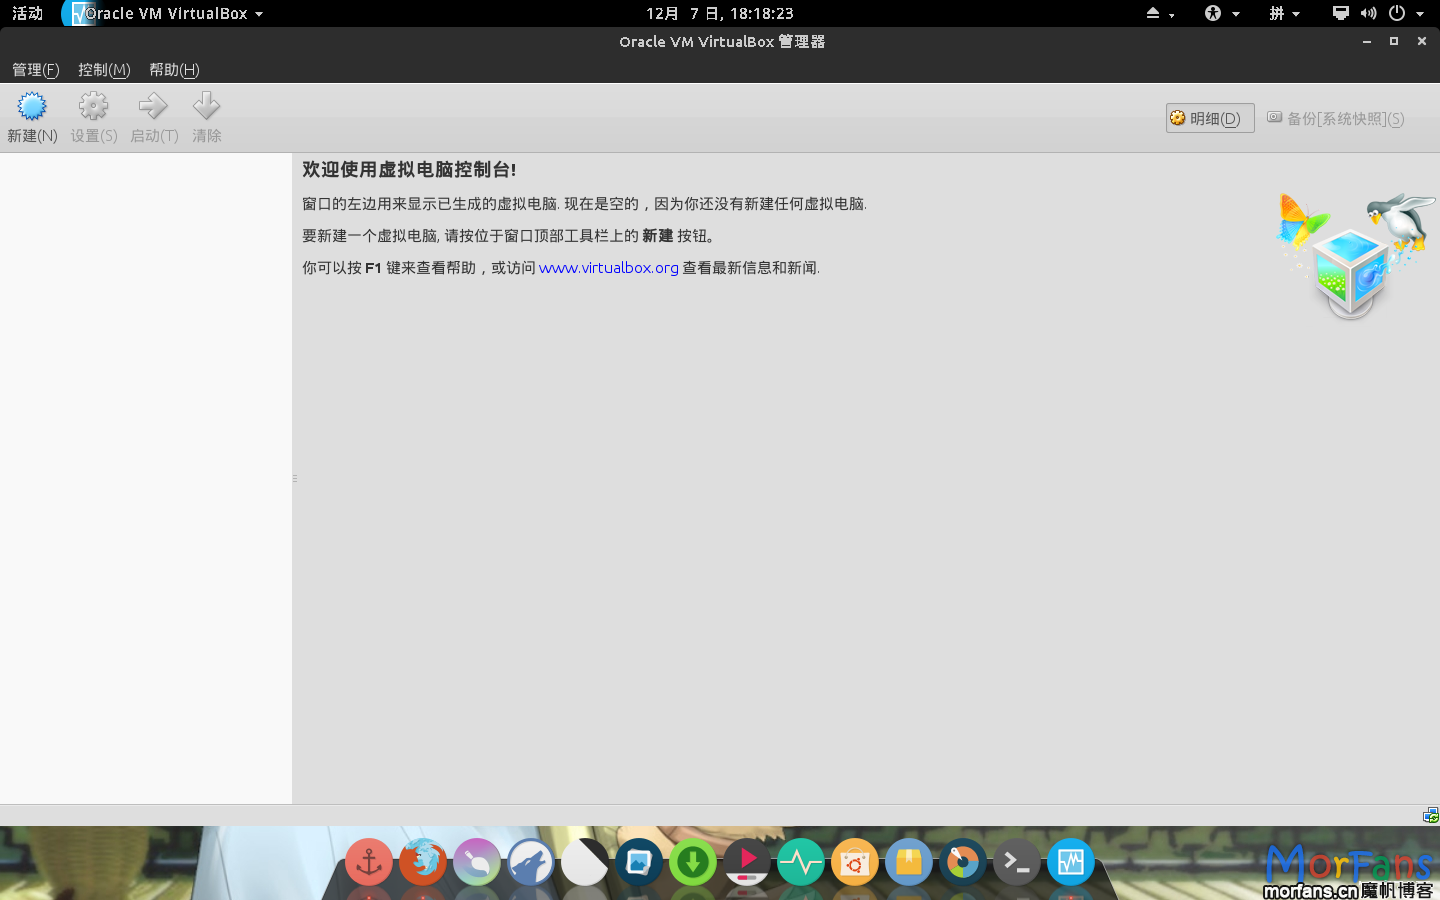The image size is (1440, 900).
Task: Open the clock showing 12月 7日, 18:18:23
Action: [x=720, y=13]
